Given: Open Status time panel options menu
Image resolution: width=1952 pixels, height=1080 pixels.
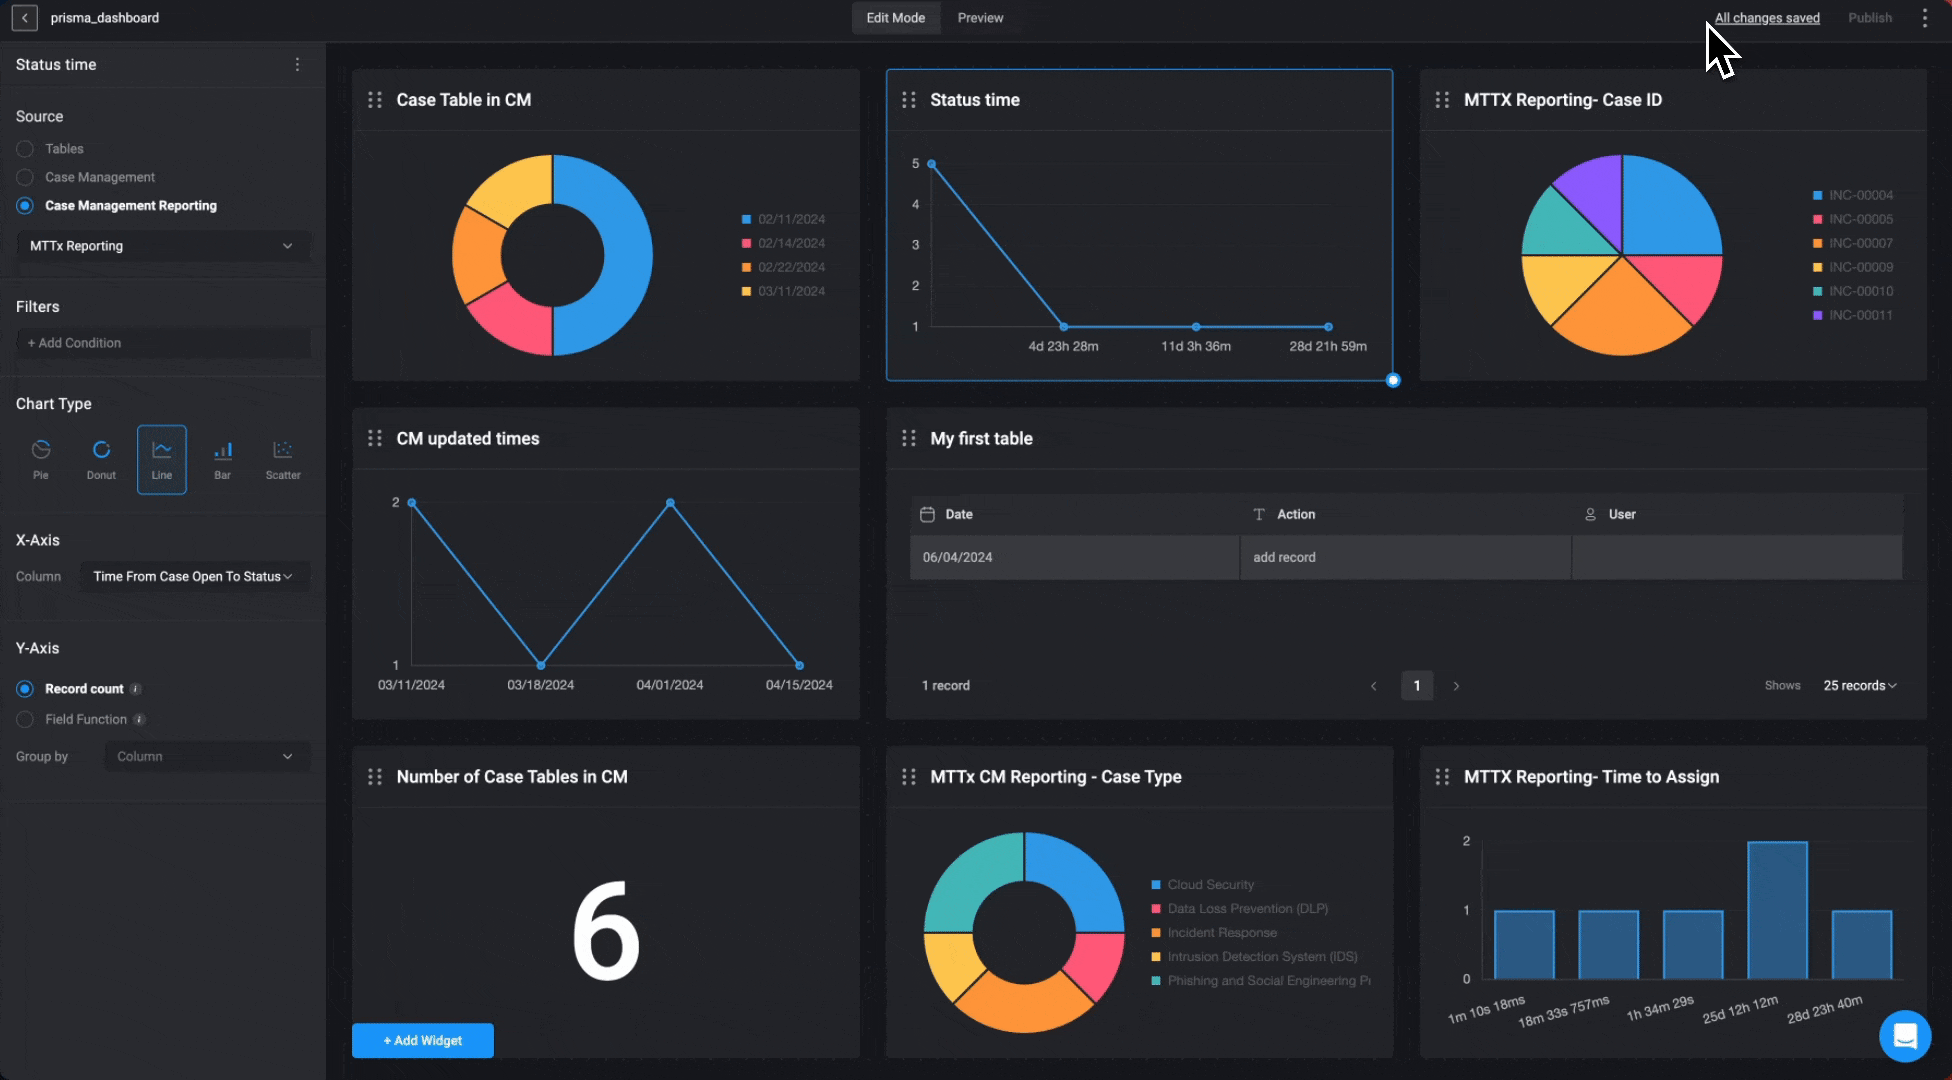Looking at the screenshot, I should pos(297,65).
